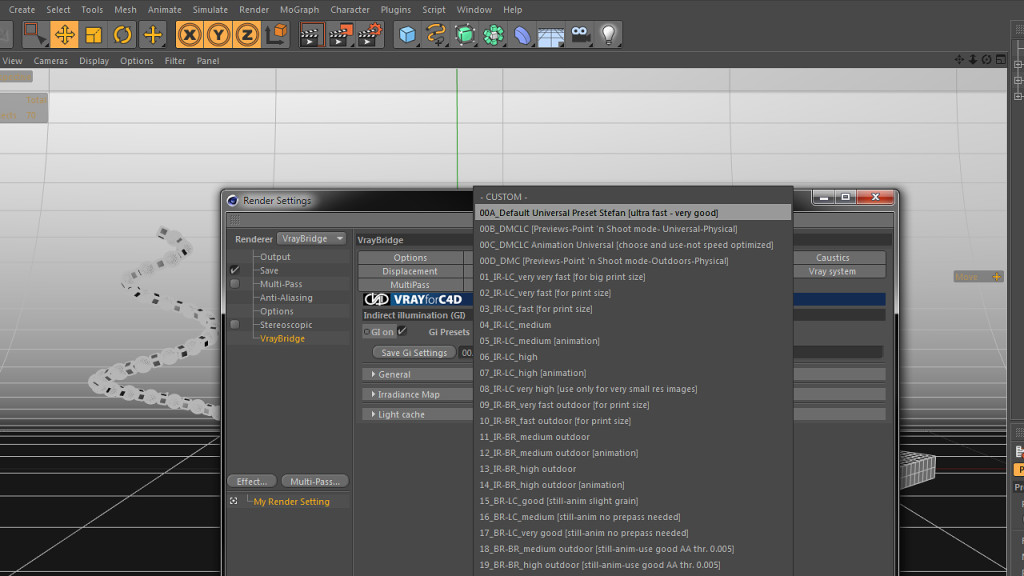Add a Cube primitive object
Viewport: 1024px width, 576px height.
click(x=407, y=35)
